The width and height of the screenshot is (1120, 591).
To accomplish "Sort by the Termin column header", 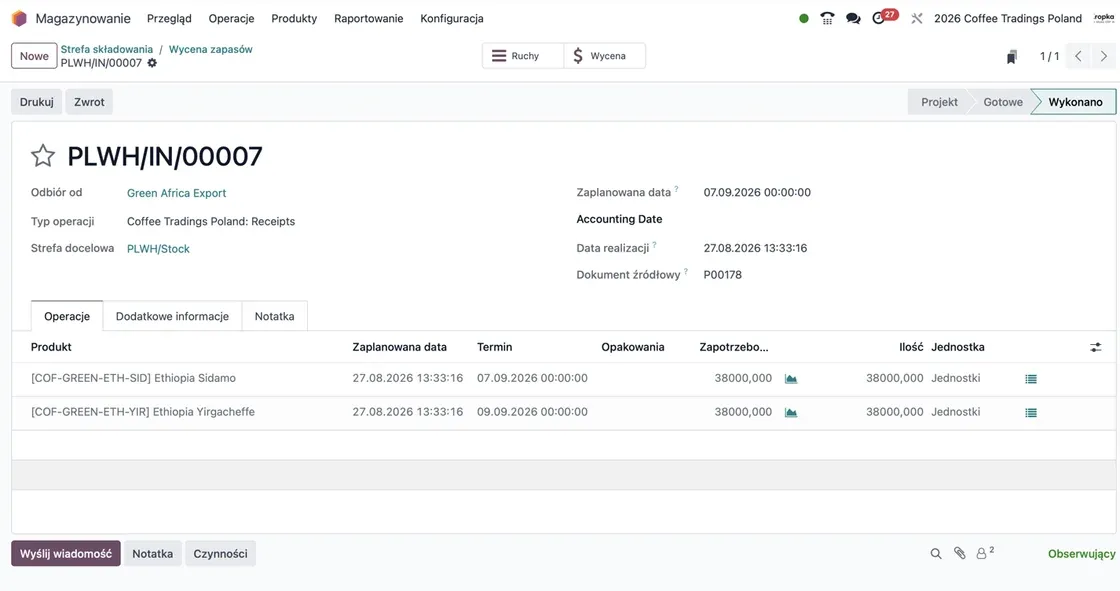I will pos(494,347).
